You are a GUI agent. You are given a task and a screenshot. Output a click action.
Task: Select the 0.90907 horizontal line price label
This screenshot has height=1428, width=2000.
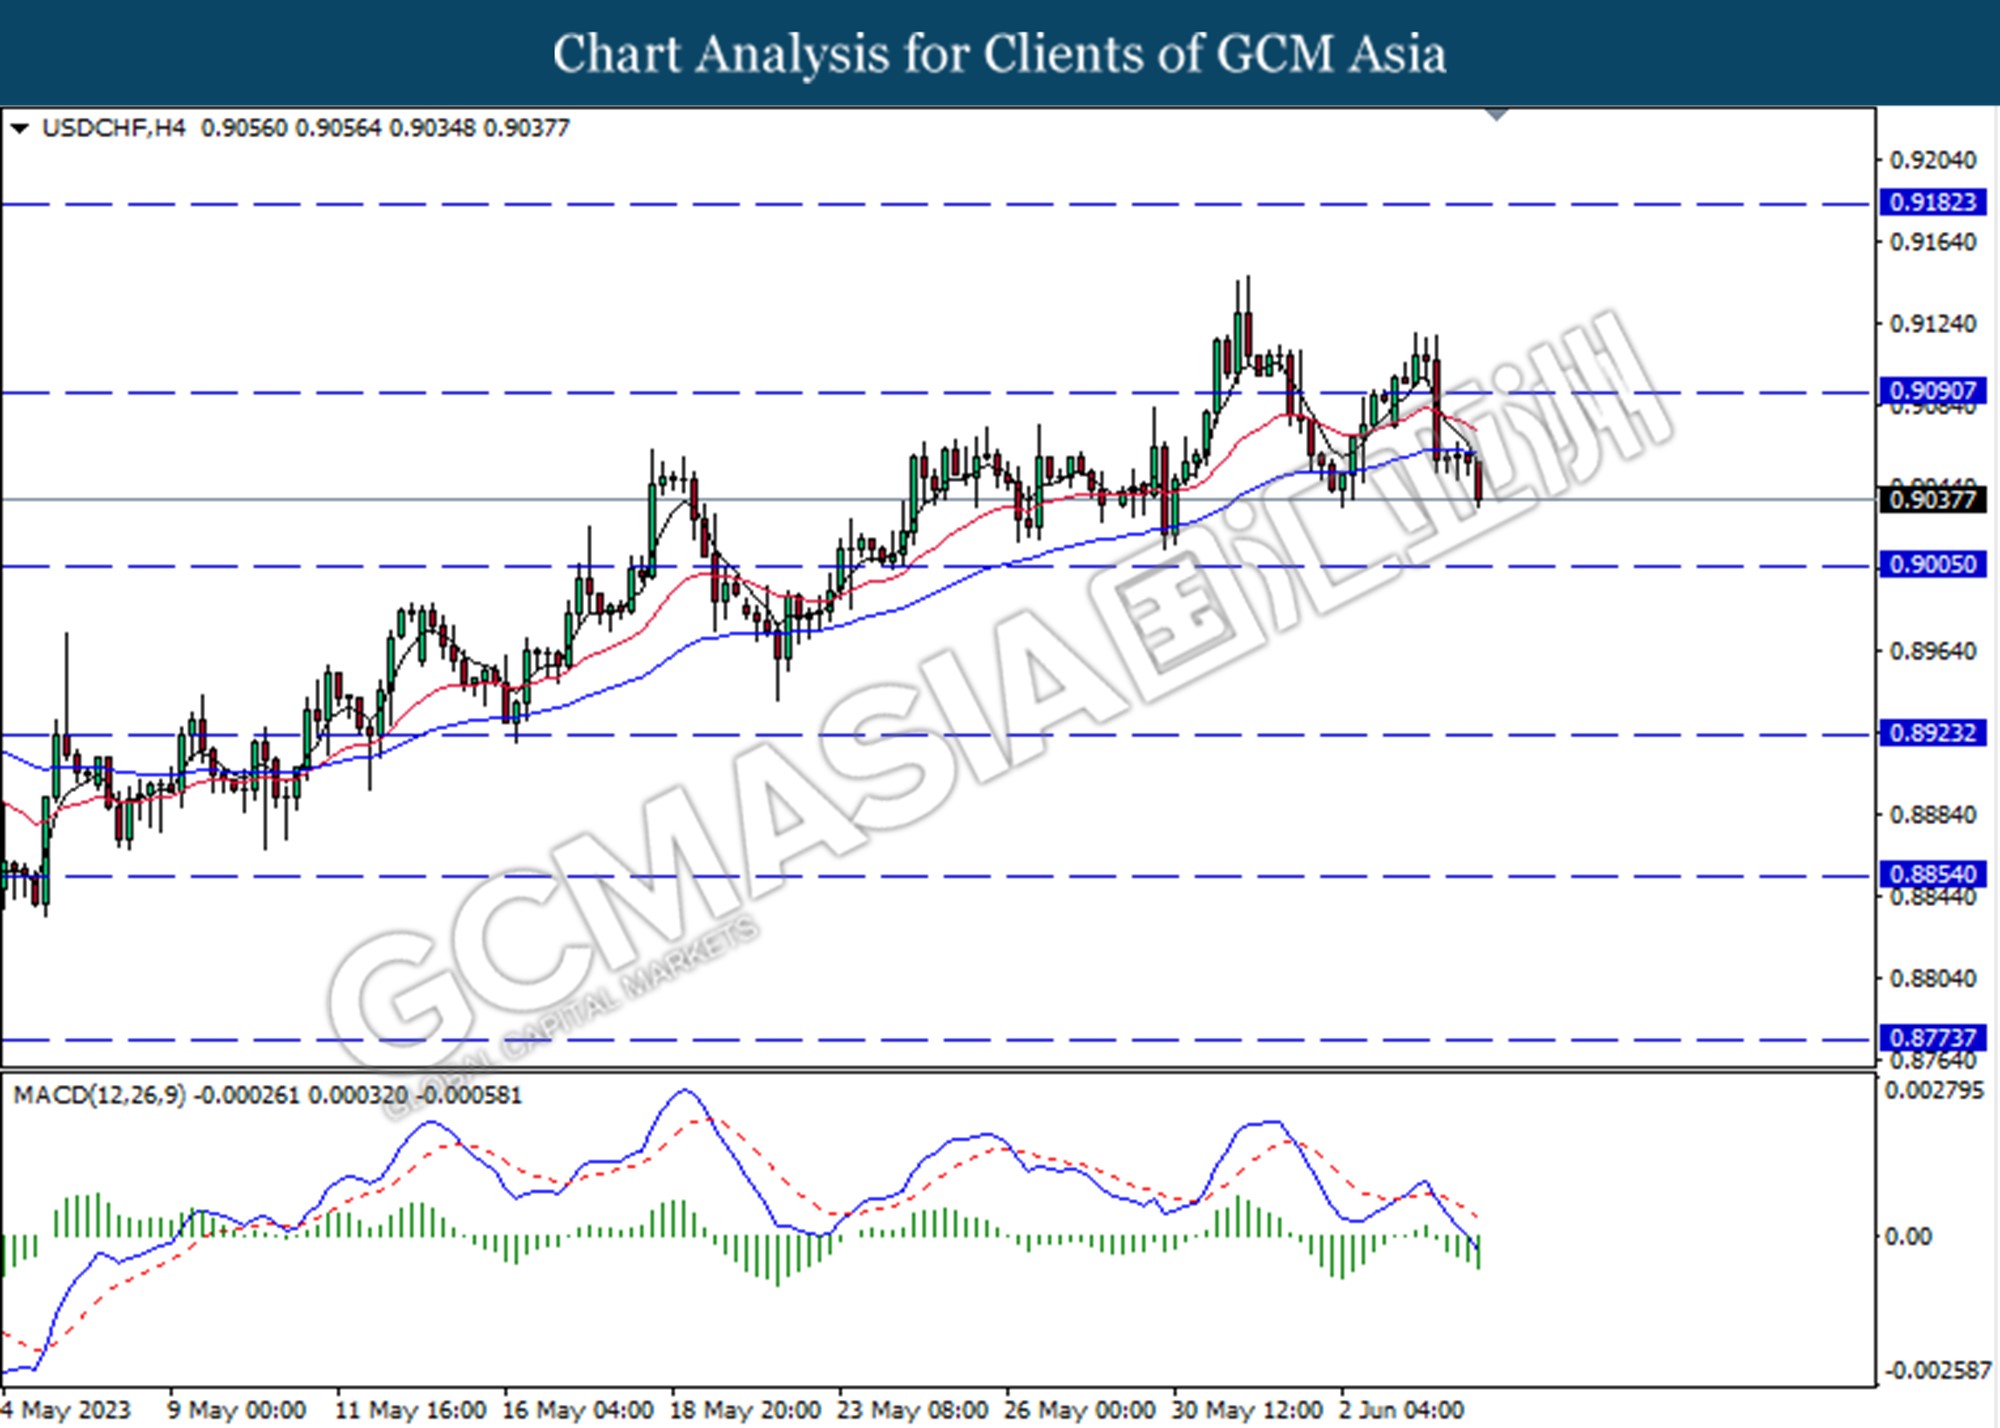[1932, 391]
